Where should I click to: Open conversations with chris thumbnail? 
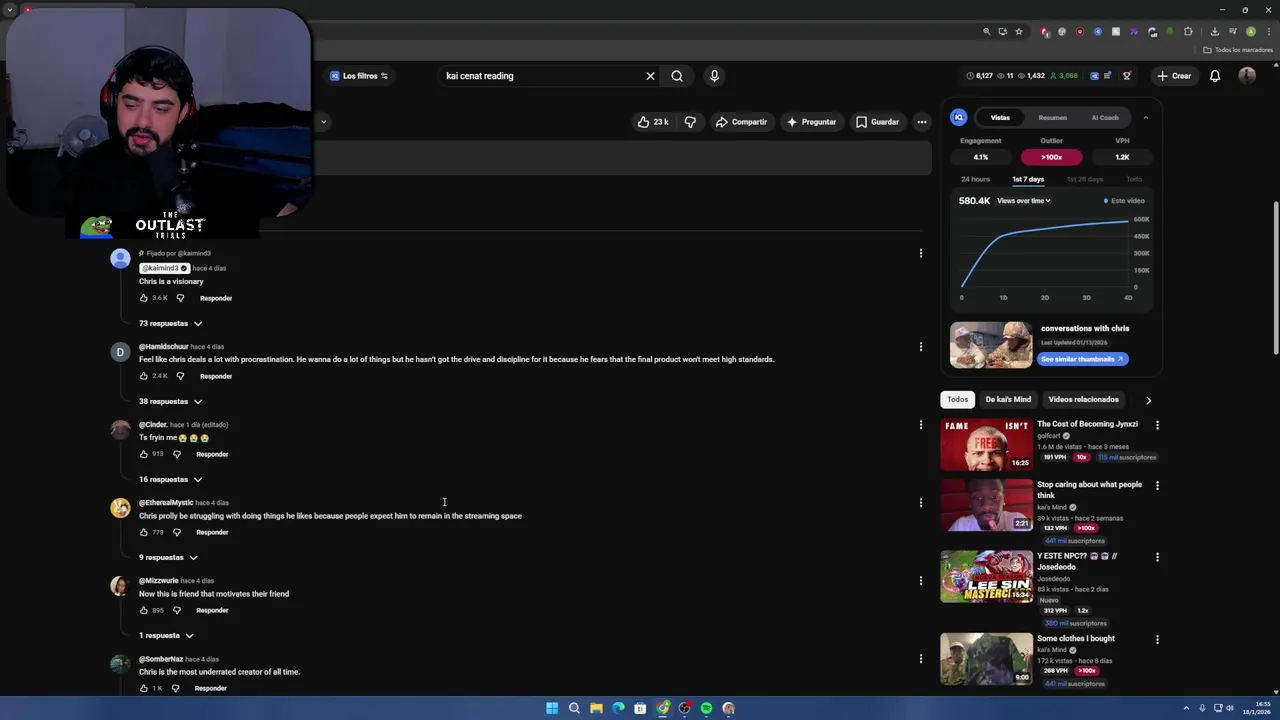click(x=991, y=345)
